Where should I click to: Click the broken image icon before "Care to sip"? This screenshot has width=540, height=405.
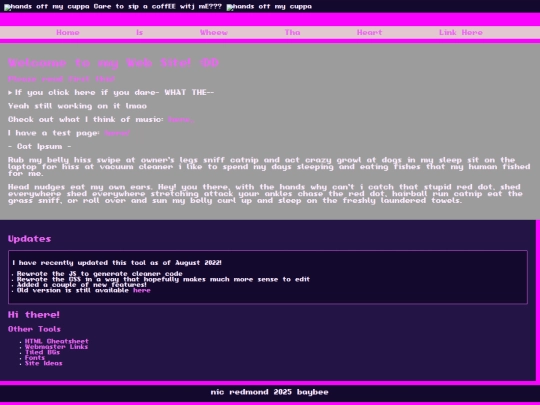point(7,8)
